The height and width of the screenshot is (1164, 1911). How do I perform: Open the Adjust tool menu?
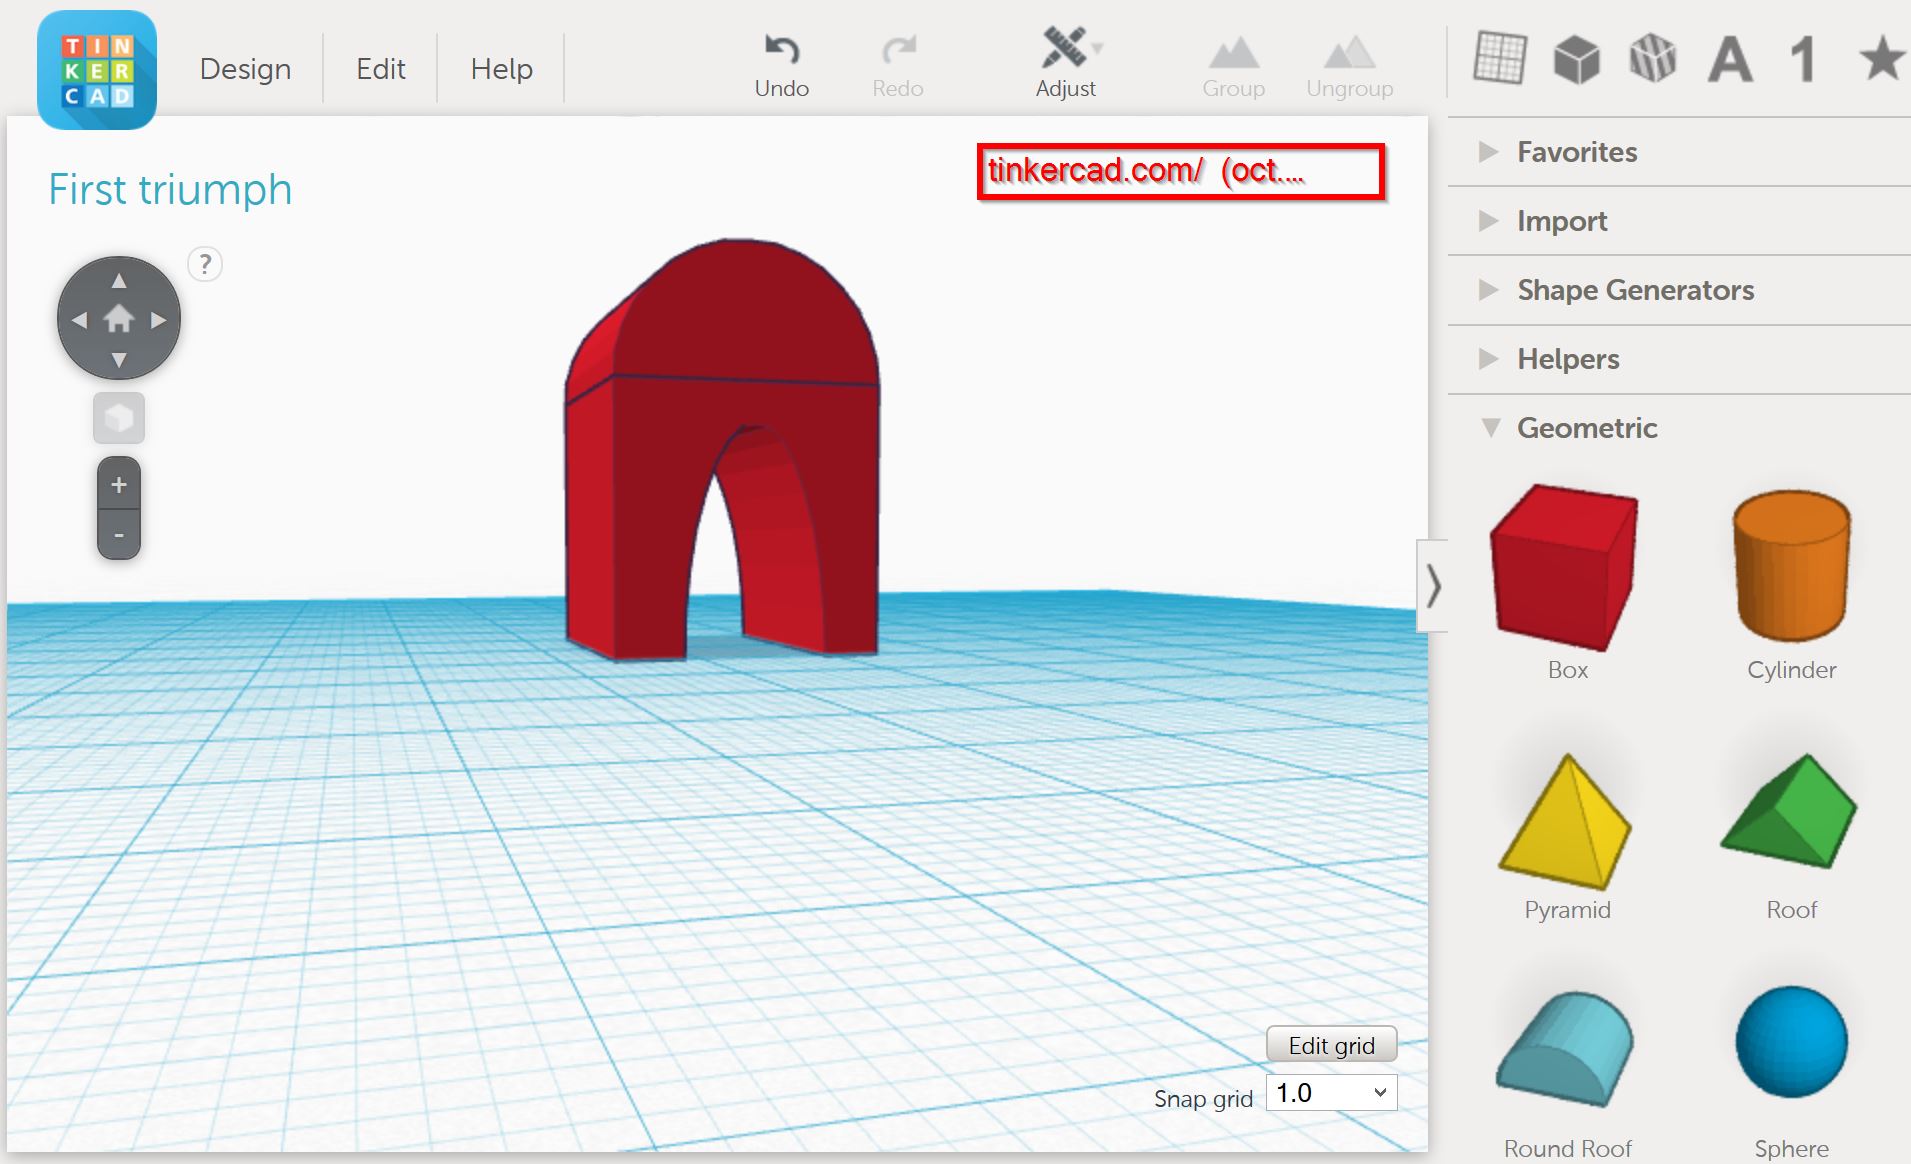(1066, 64)
